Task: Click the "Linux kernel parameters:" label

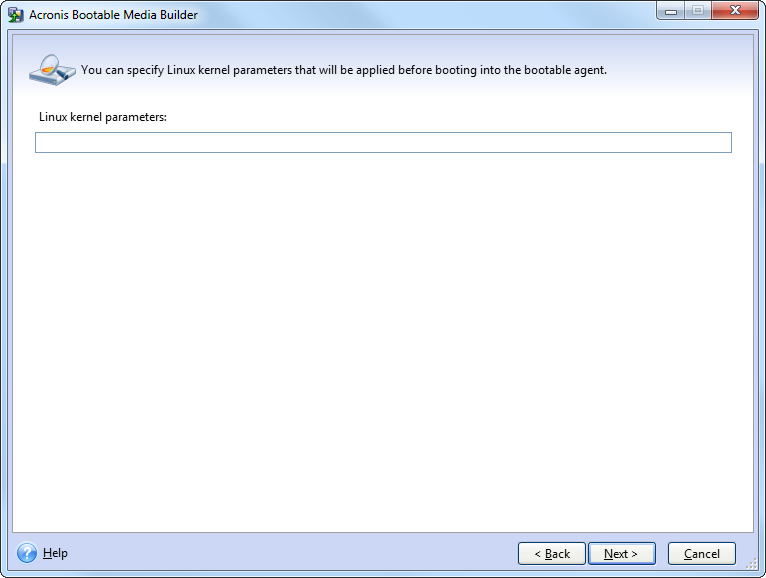Action: (102, 117)
